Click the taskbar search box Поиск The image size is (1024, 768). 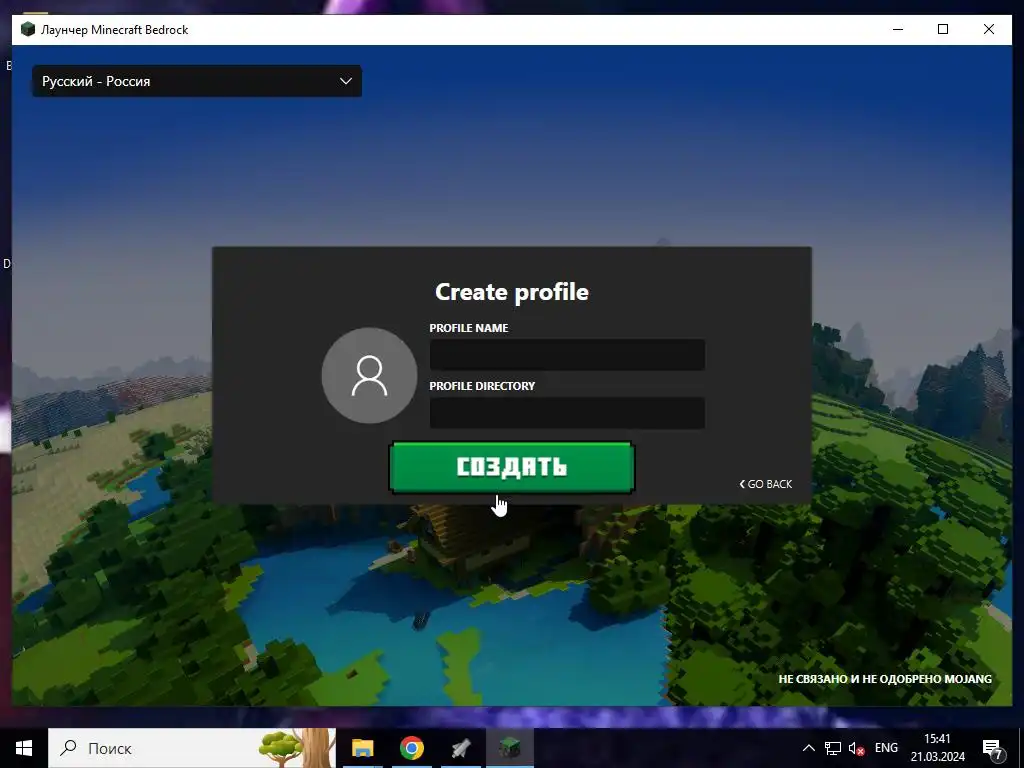(192, 748)
